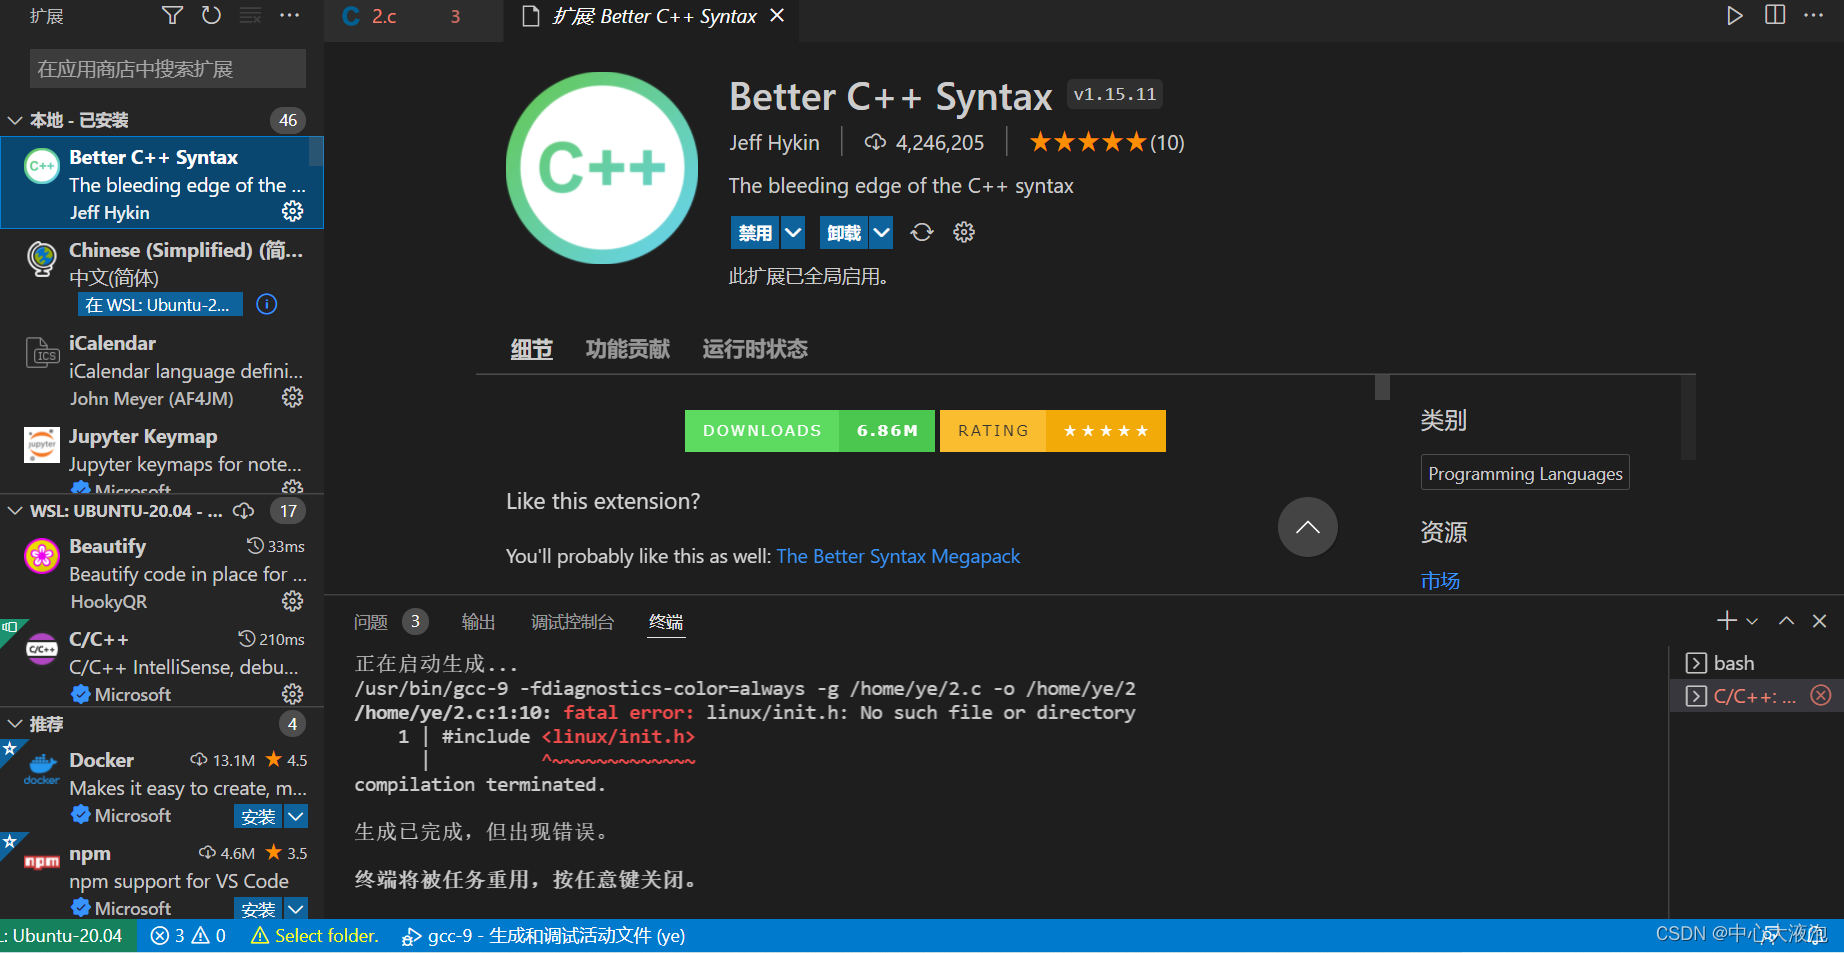Click info icon next to WSL: Ubuntu label
The width and height of the screenshot is (1844, 953).
267,304
